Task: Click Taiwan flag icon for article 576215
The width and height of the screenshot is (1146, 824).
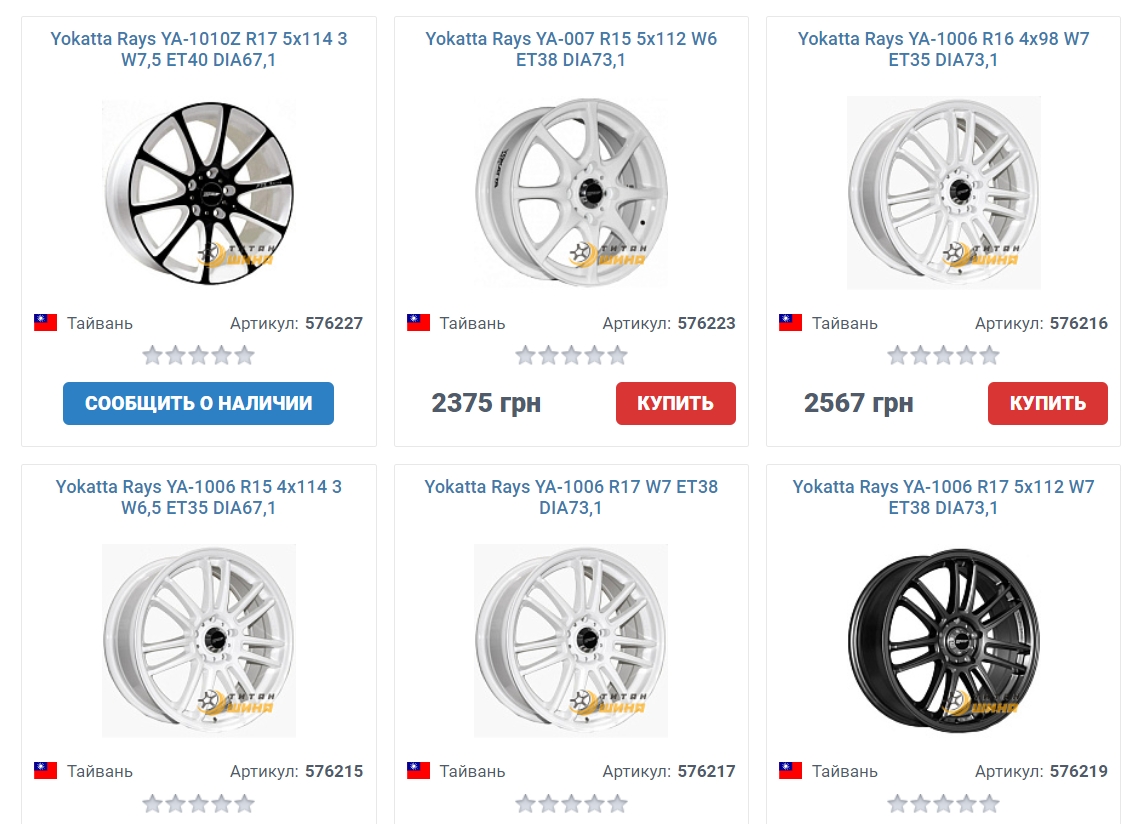Action: point(45,771)
